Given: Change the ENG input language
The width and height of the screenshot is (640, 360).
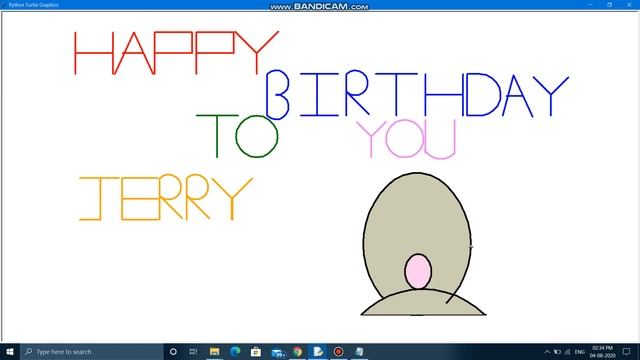Looking at the screenshot, I should point(580,352).
